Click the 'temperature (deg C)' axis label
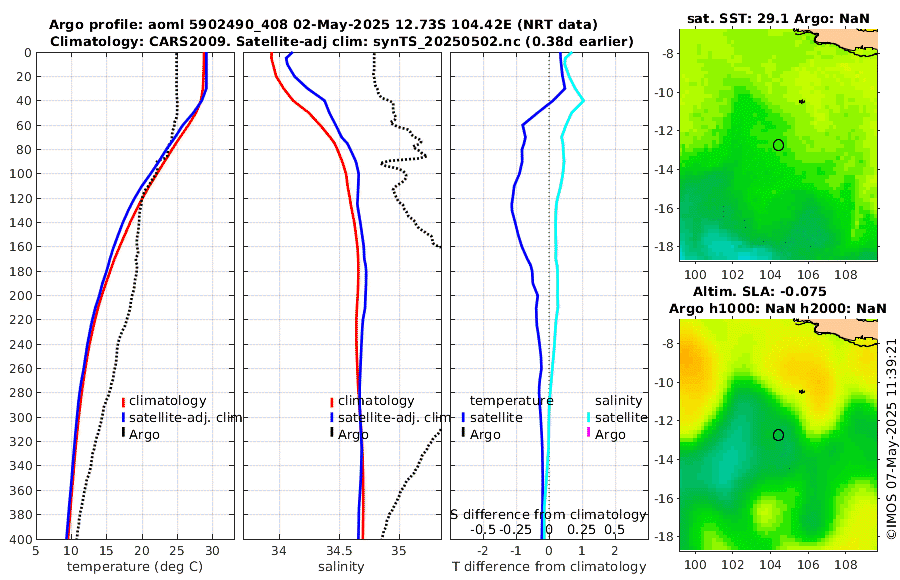Viewport: 900px width, 580px height. (x=135, y=567)
